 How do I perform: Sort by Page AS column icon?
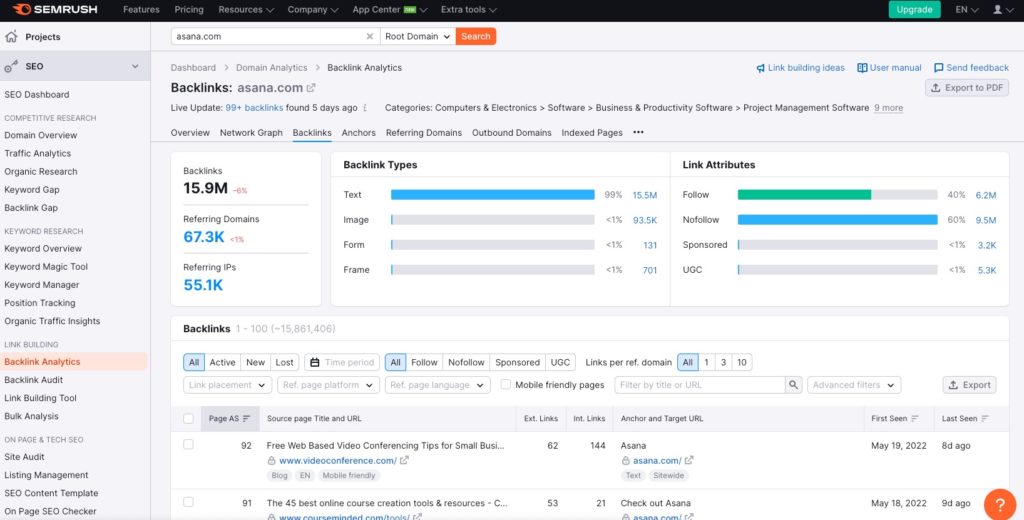click(246, 419)
